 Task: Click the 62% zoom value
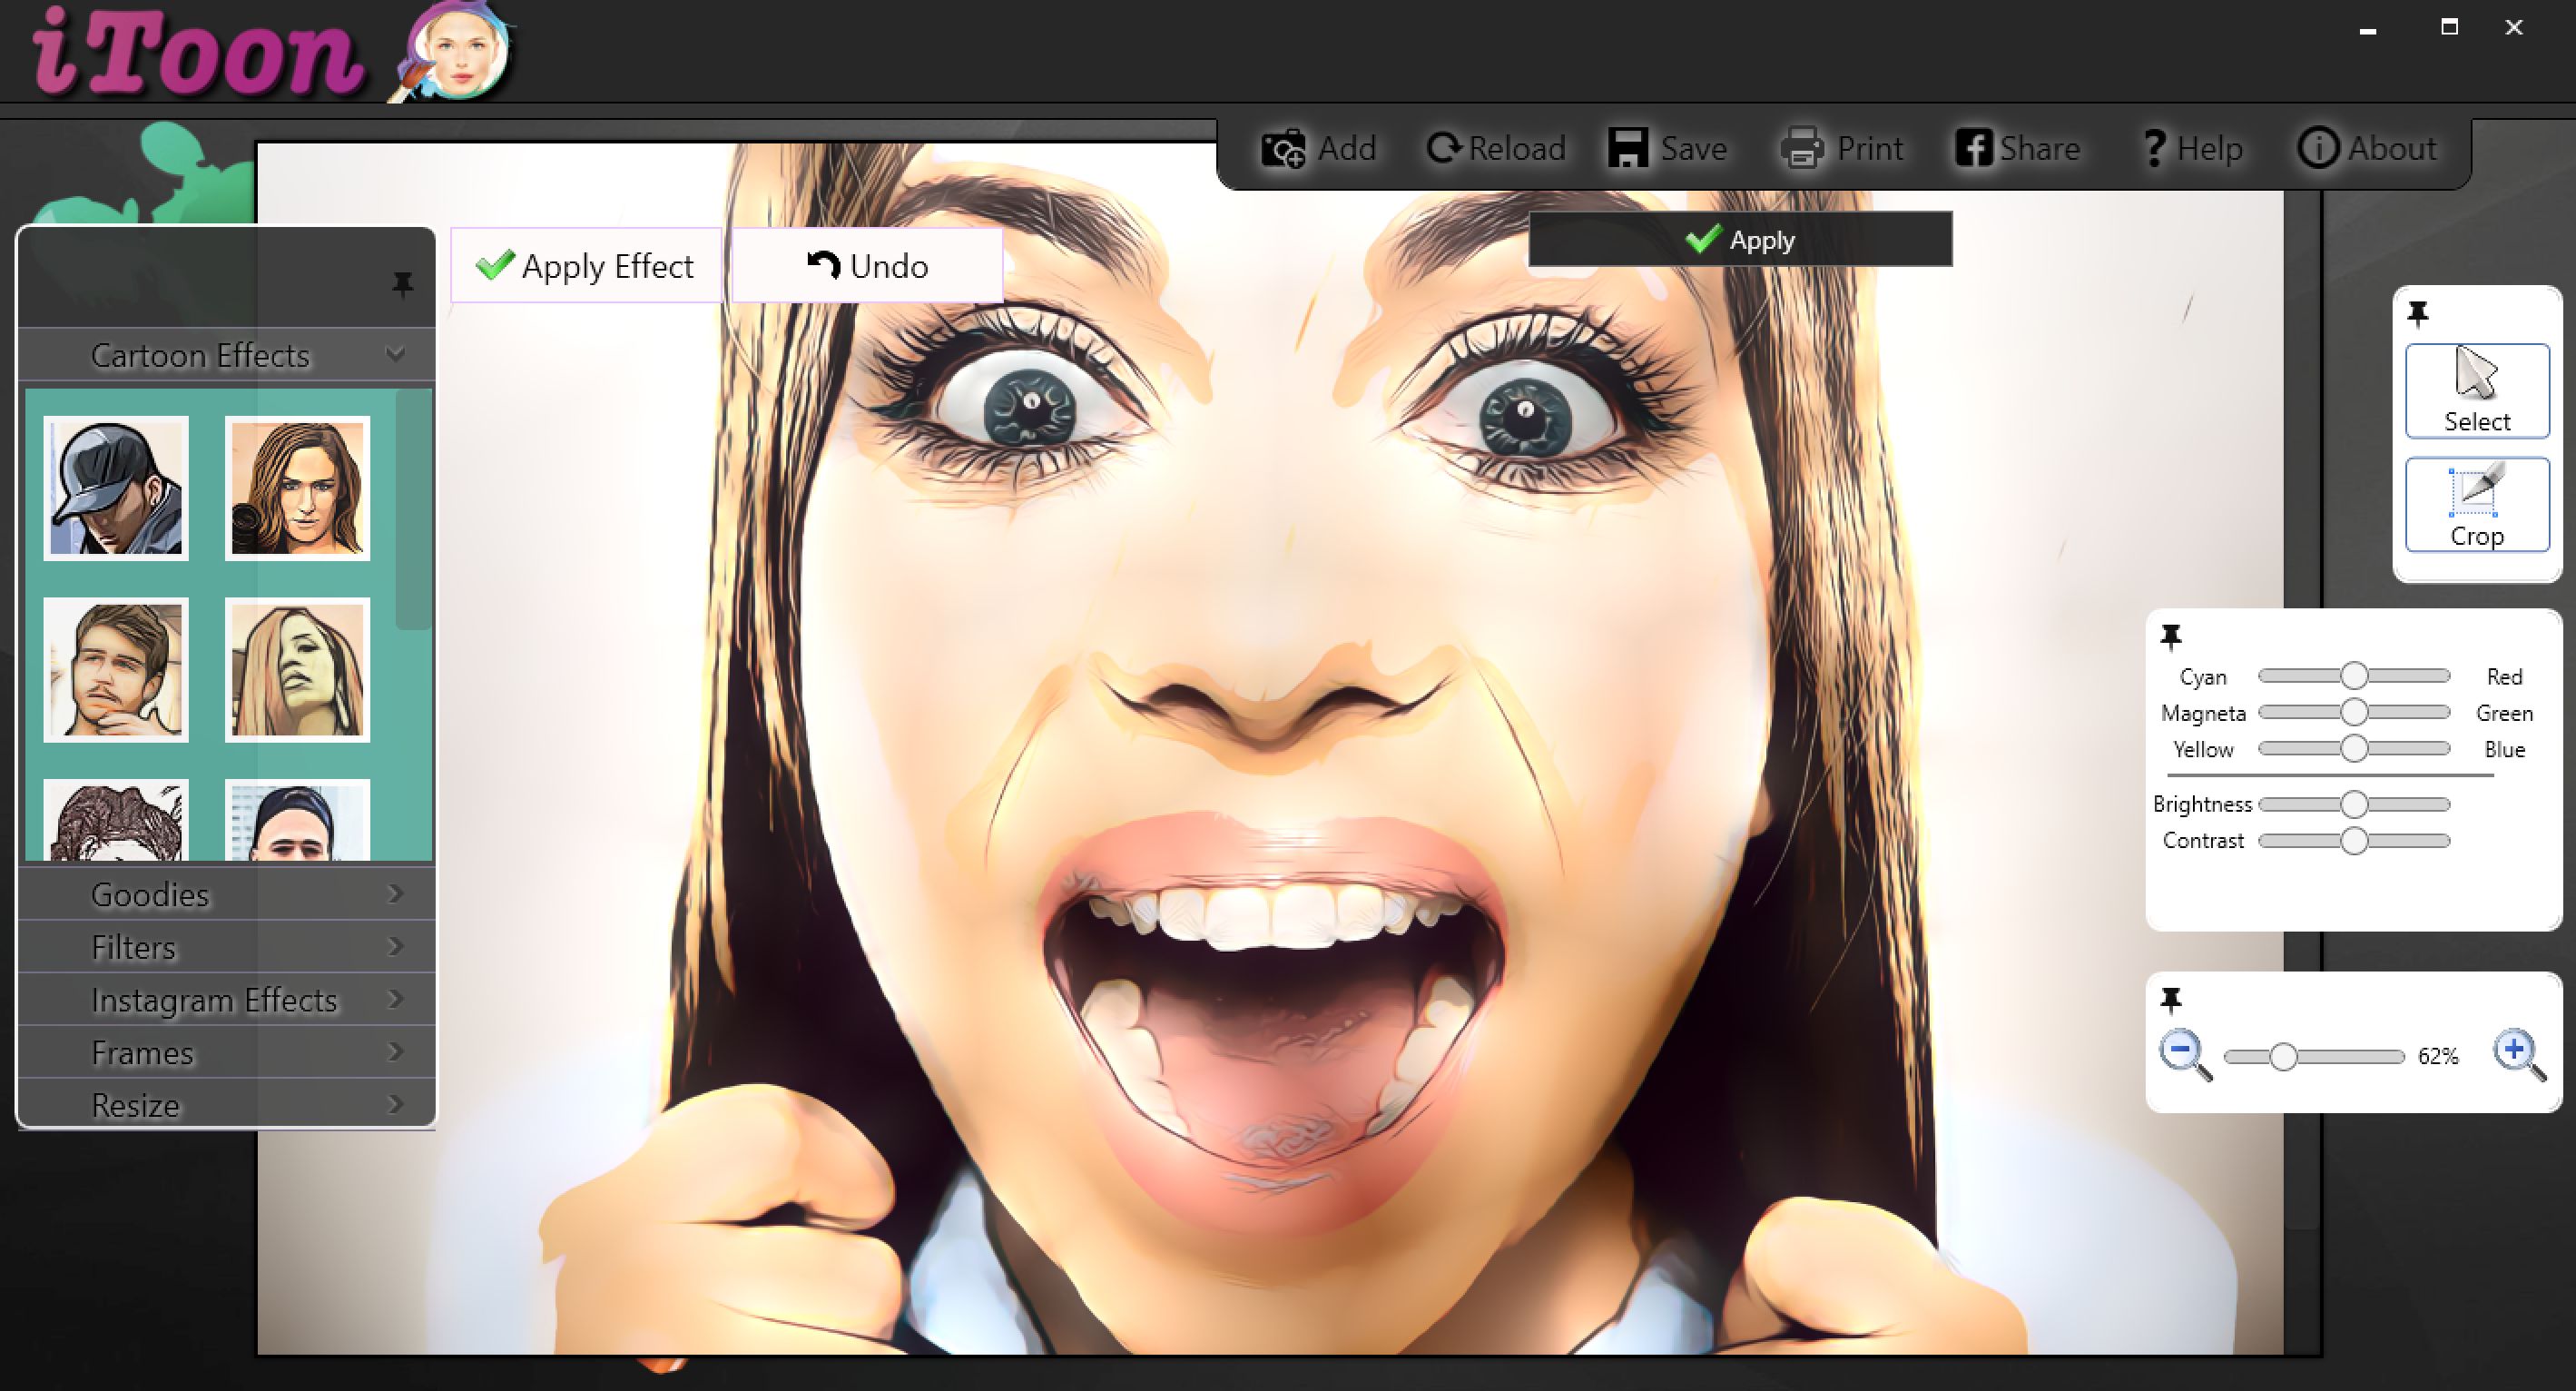pos(2437,1056)
